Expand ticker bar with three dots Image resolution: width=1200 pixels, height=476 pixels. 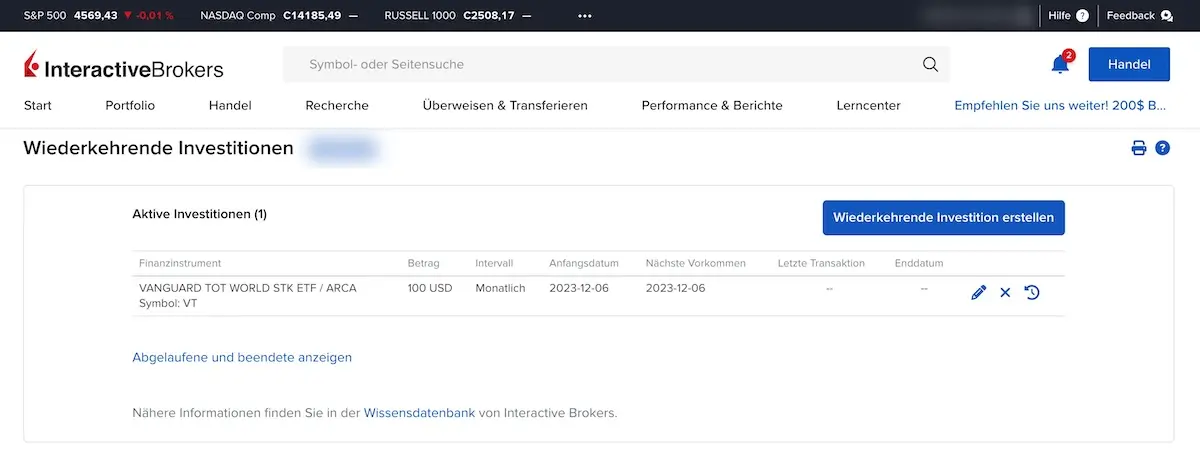pyautogui.click(x=585, y=16)
